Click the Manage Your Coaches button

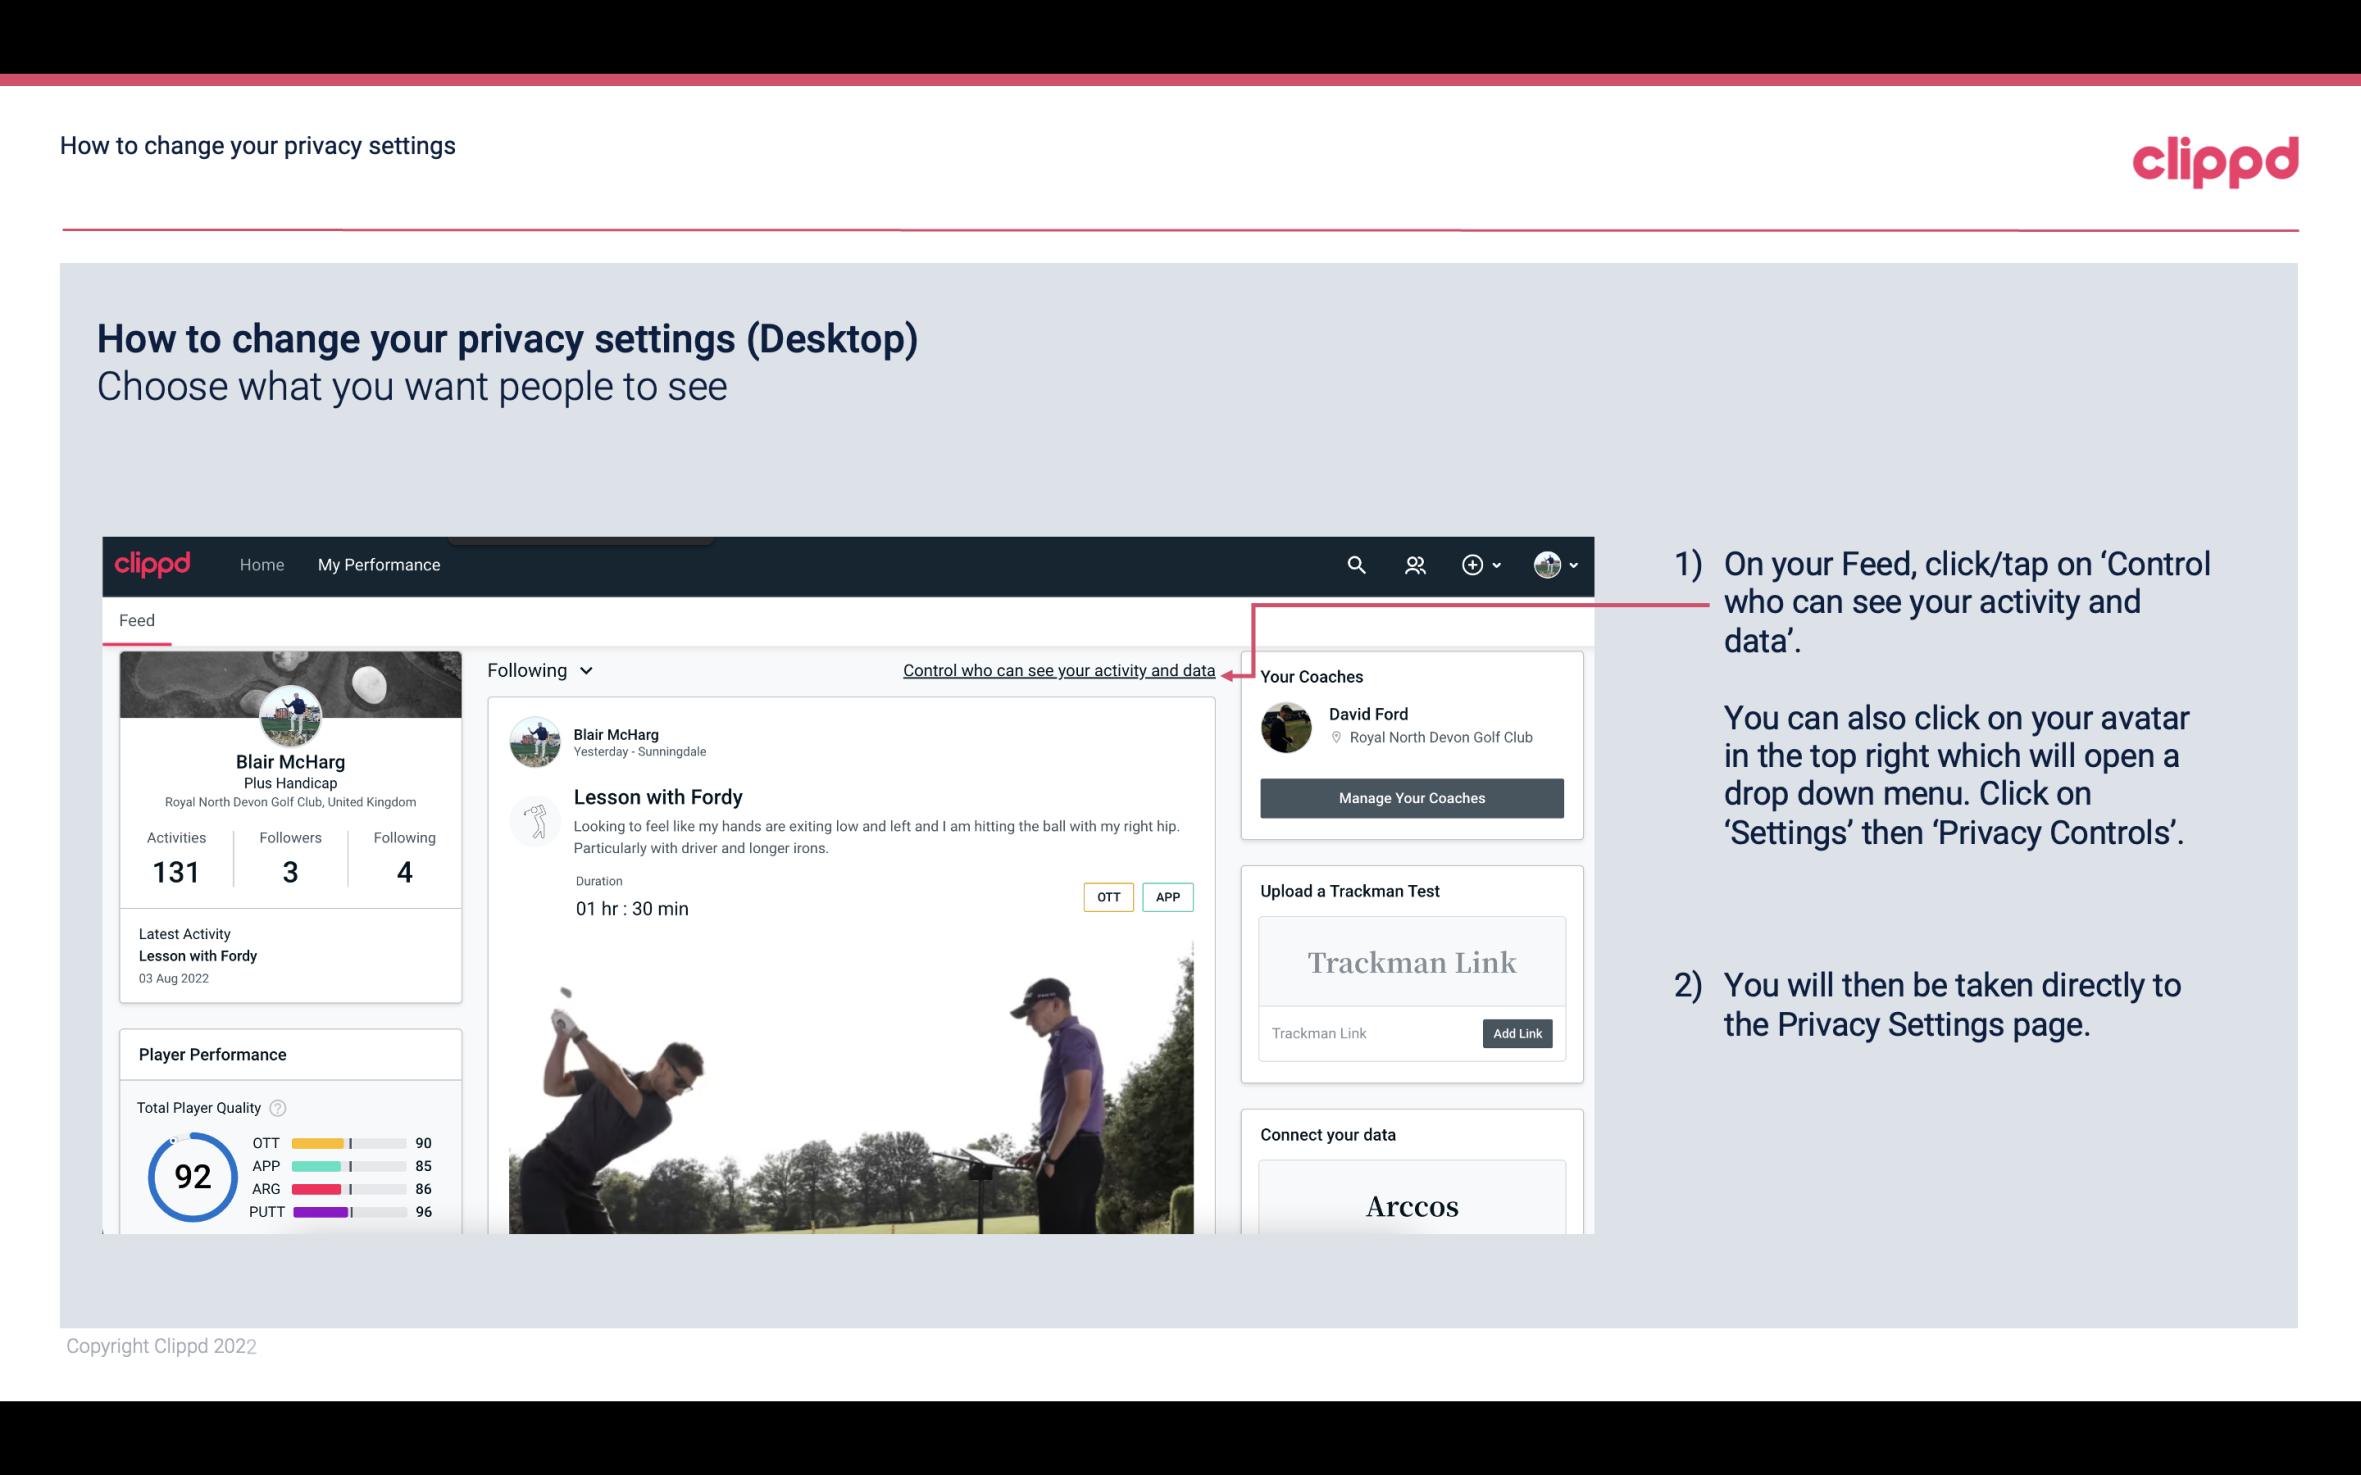[1412, 797]
